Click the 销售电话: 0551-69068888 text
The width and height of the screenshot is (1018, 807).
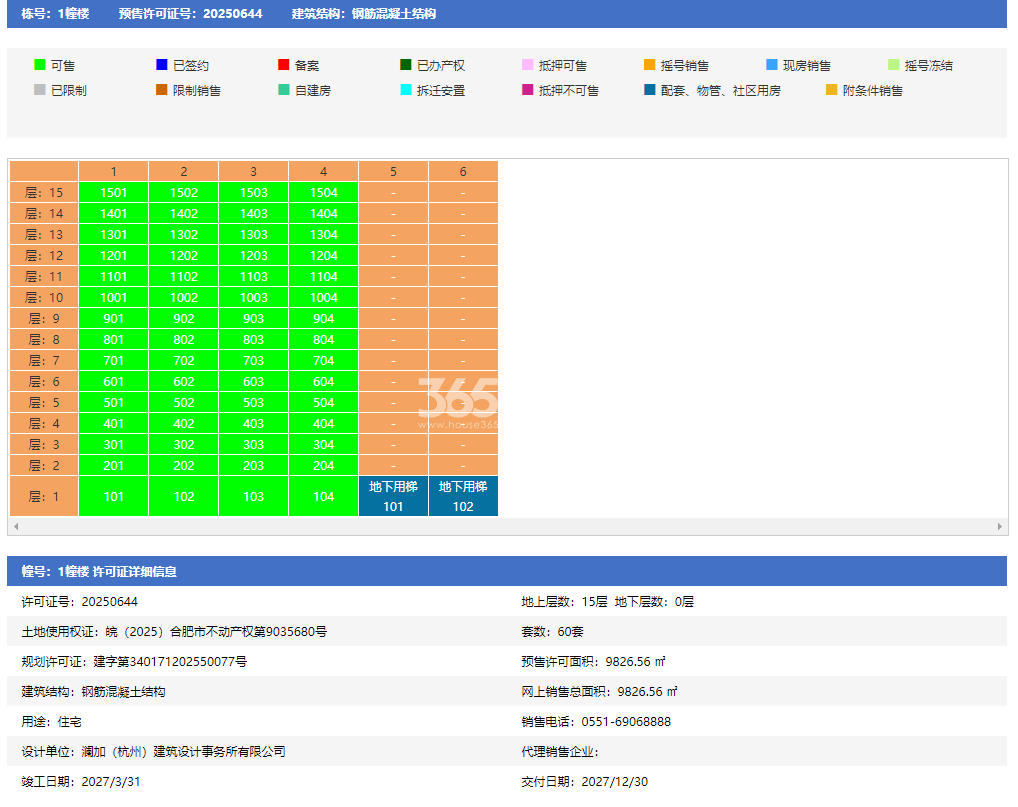pyautogui.click(x=596, y=721)
